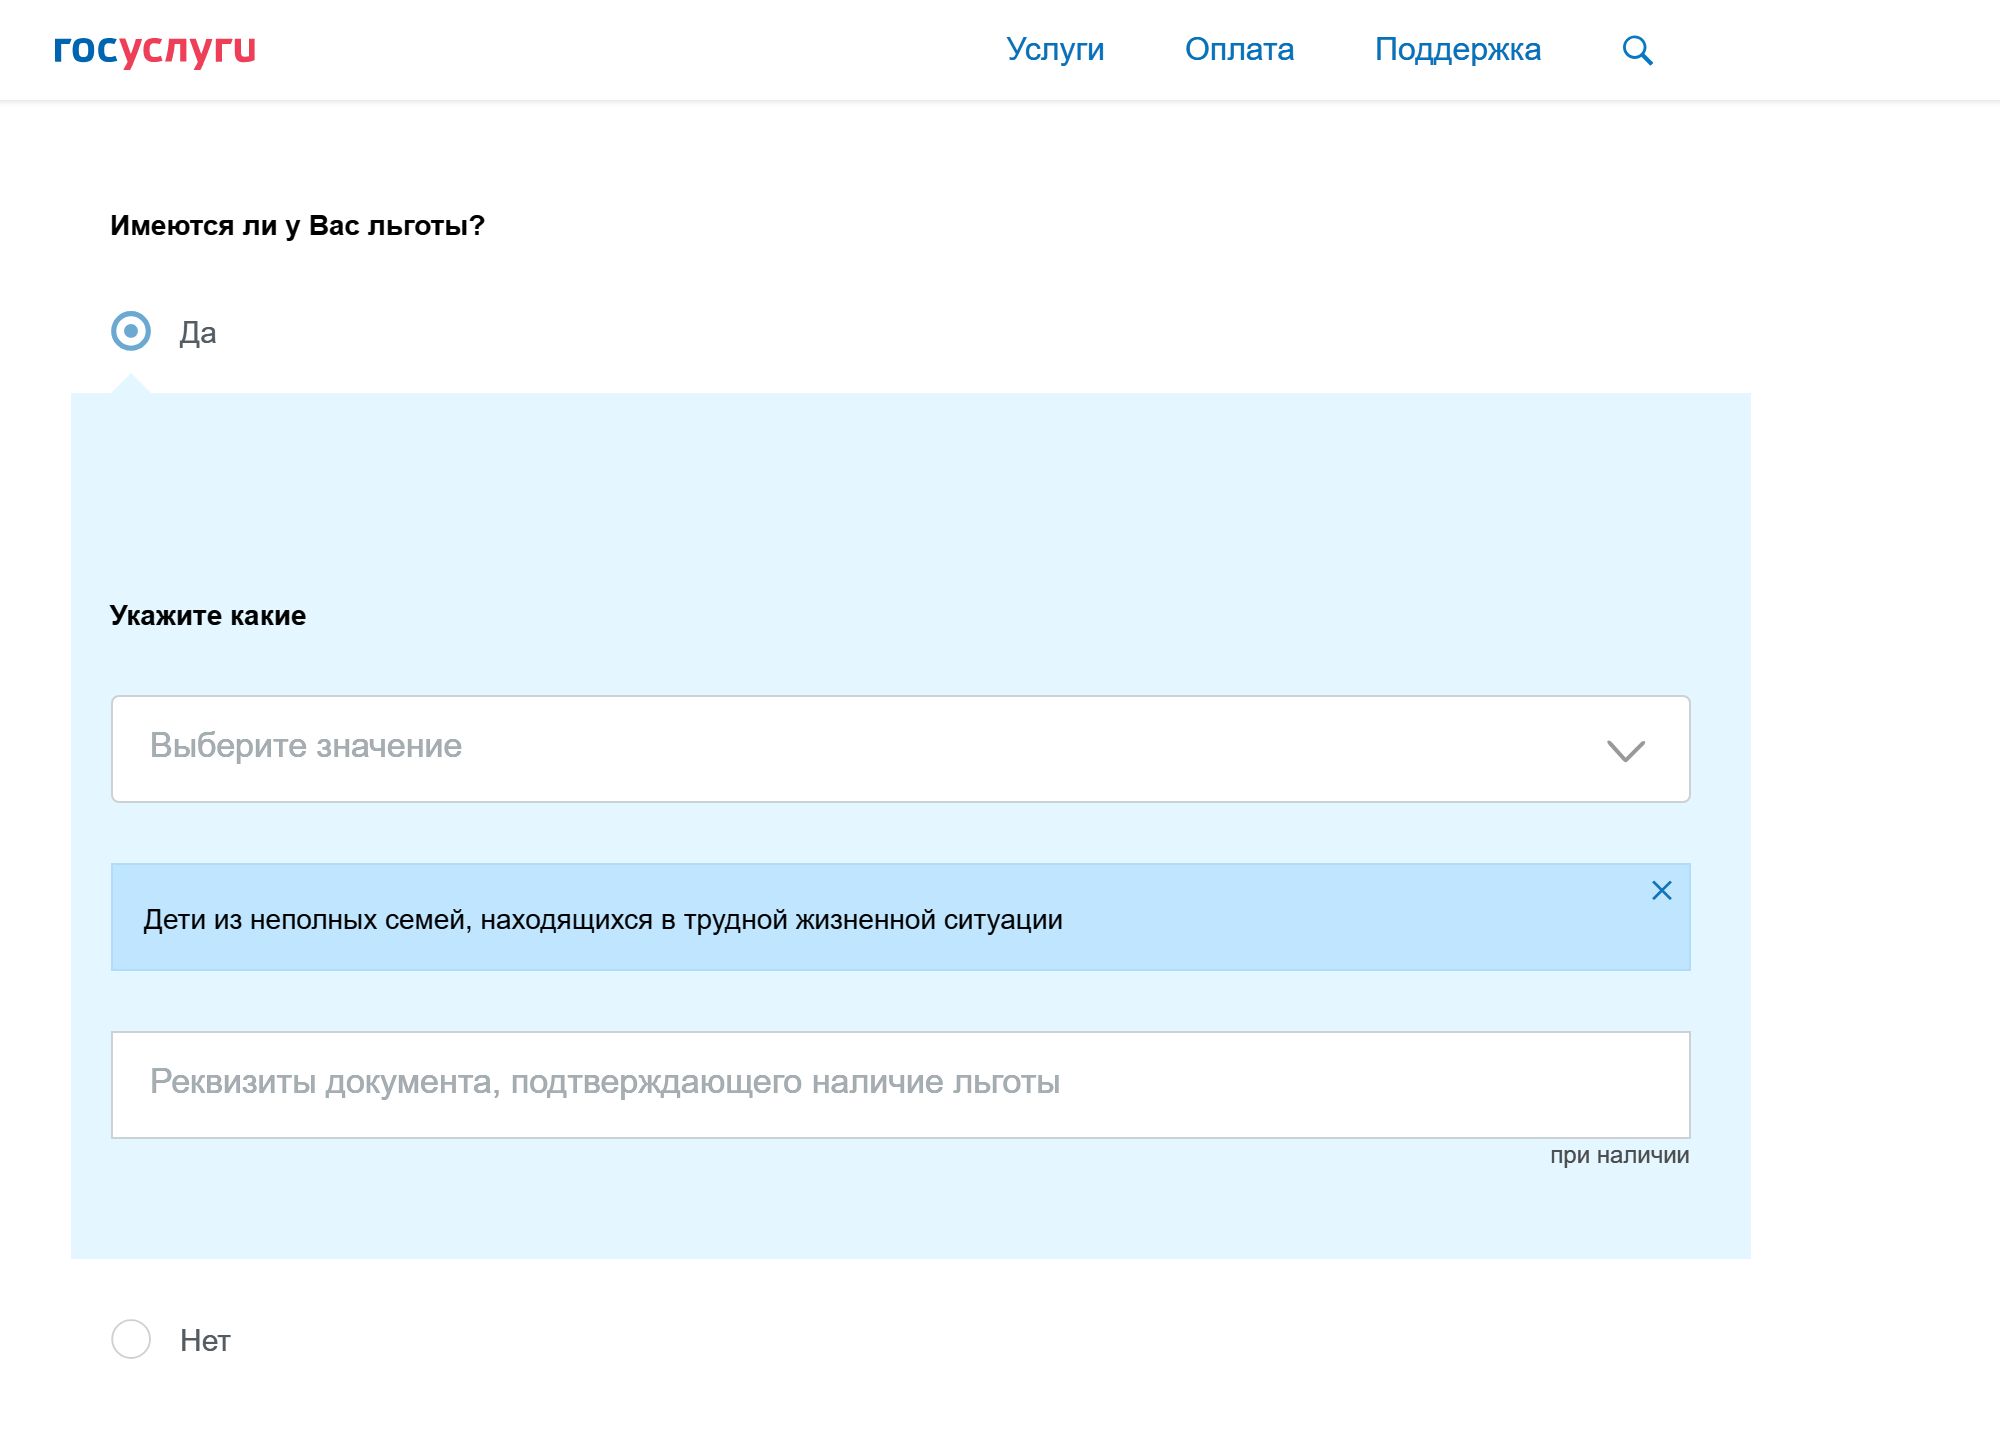Go to the Оплата section
2000x1456 pixels.
point(1239,49)
